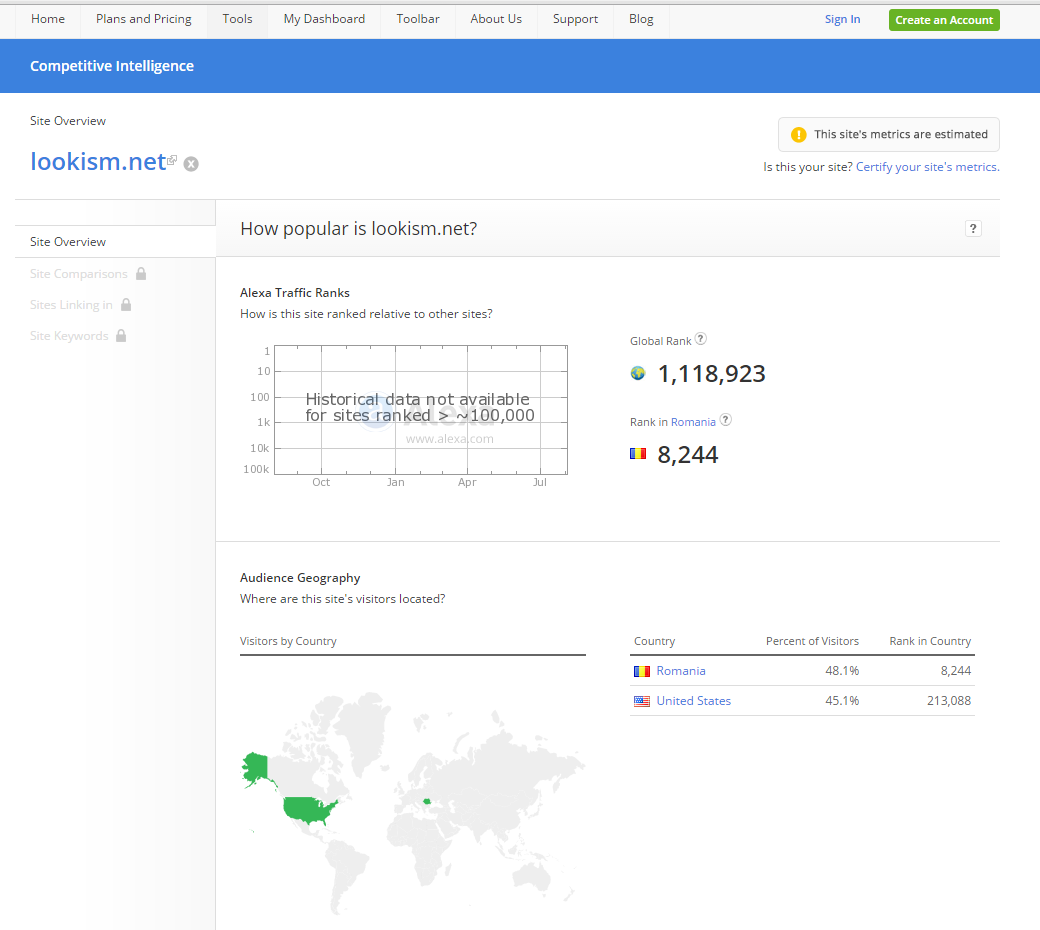Click the external link icon beside lookism.net
This screenshot has height=930, width=1040.
click(172, 160)
